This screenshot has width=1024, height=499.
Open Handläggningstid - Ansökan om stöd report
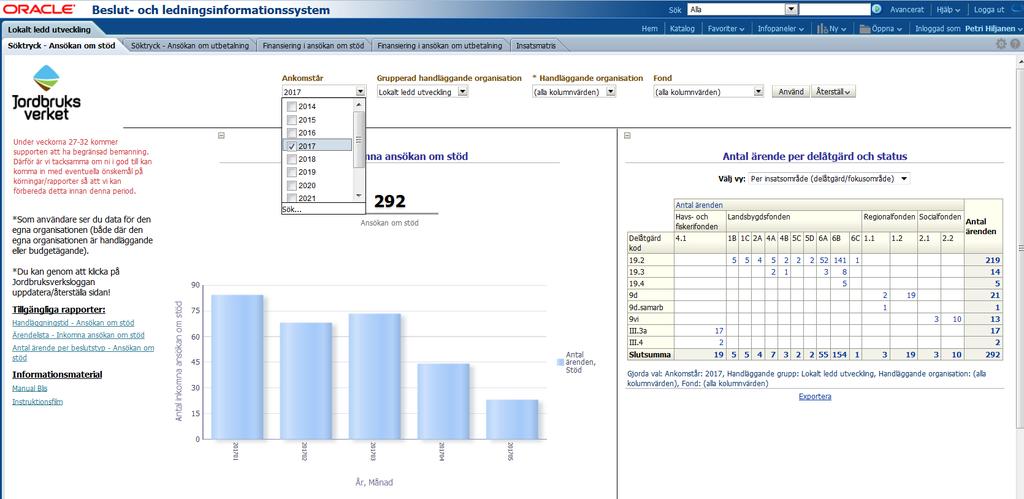click(73, 323)
